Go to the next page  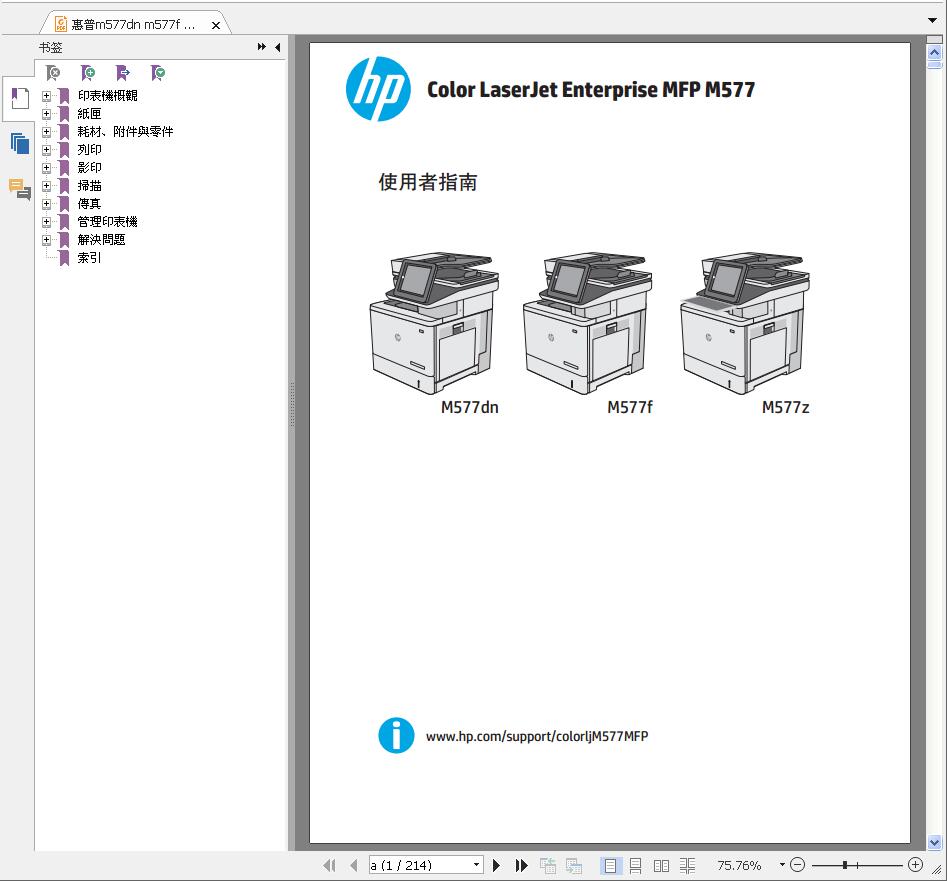pyautogui.click(x=496, y=865)
